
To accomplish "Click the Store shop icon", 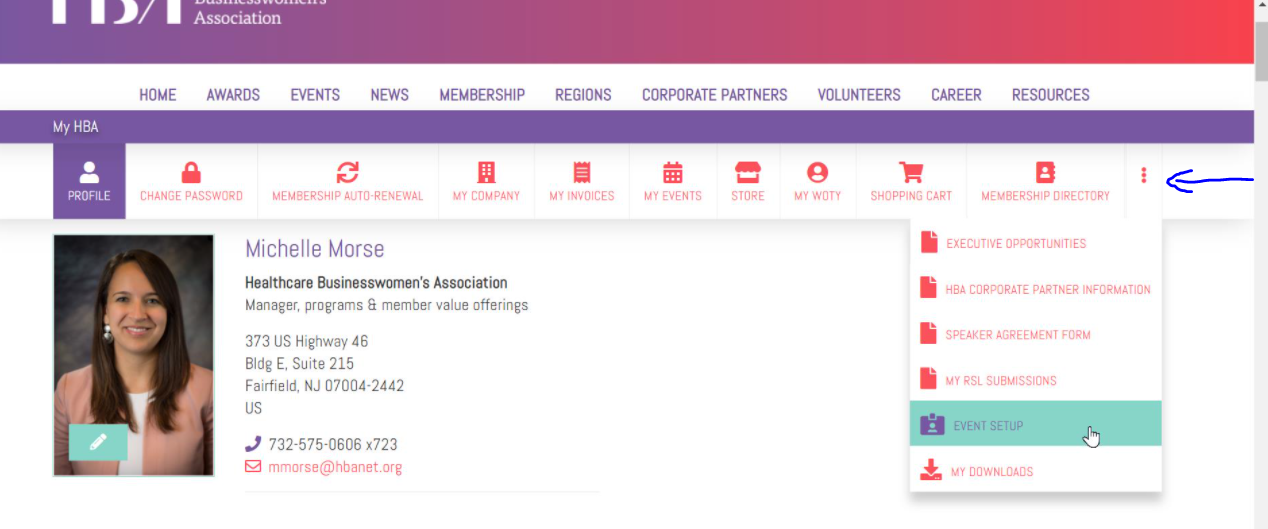I will pyautogui.click(x=747, y=172).
